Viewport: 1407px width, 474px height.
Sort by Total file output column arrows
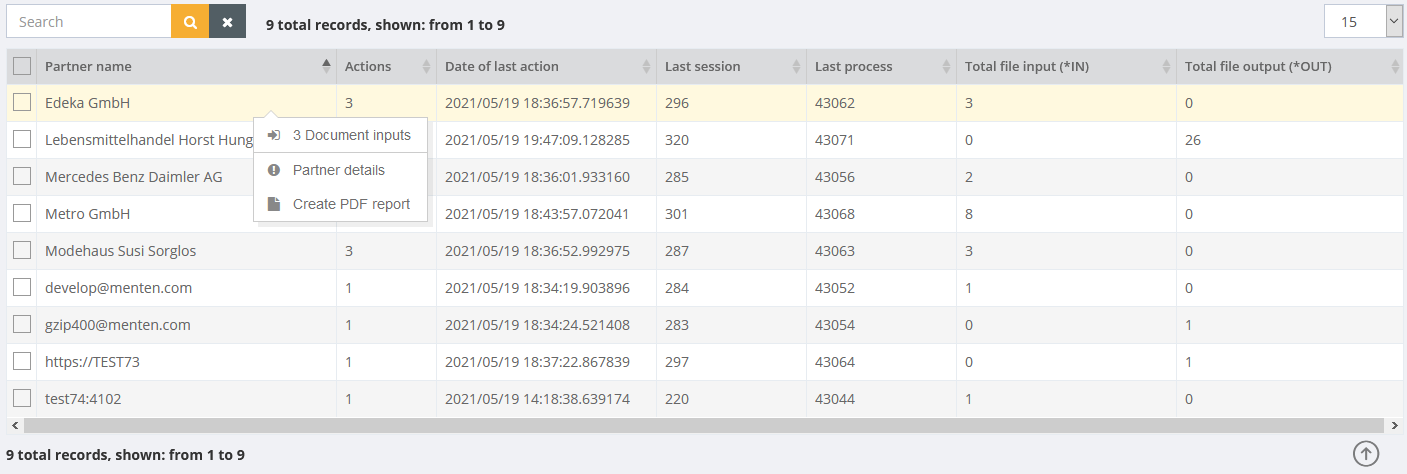[x=1396, y=67]
